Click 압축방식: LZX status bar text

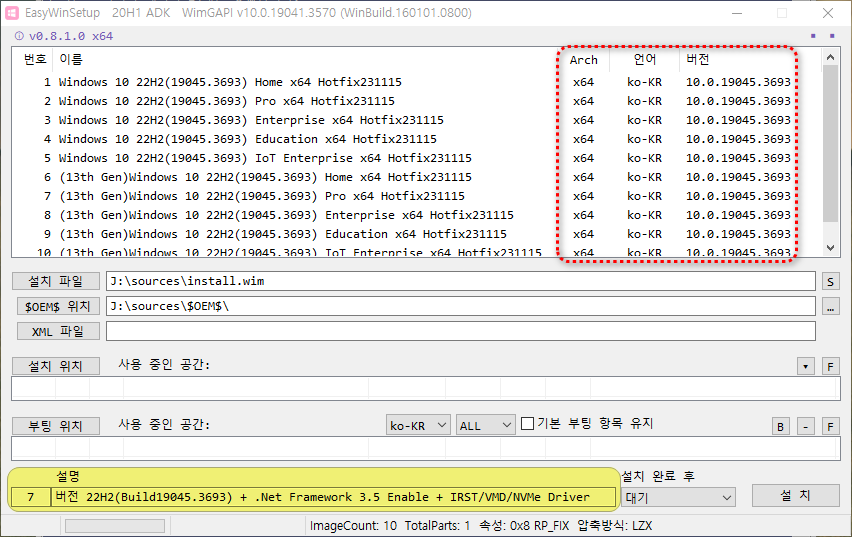point(614,526)
